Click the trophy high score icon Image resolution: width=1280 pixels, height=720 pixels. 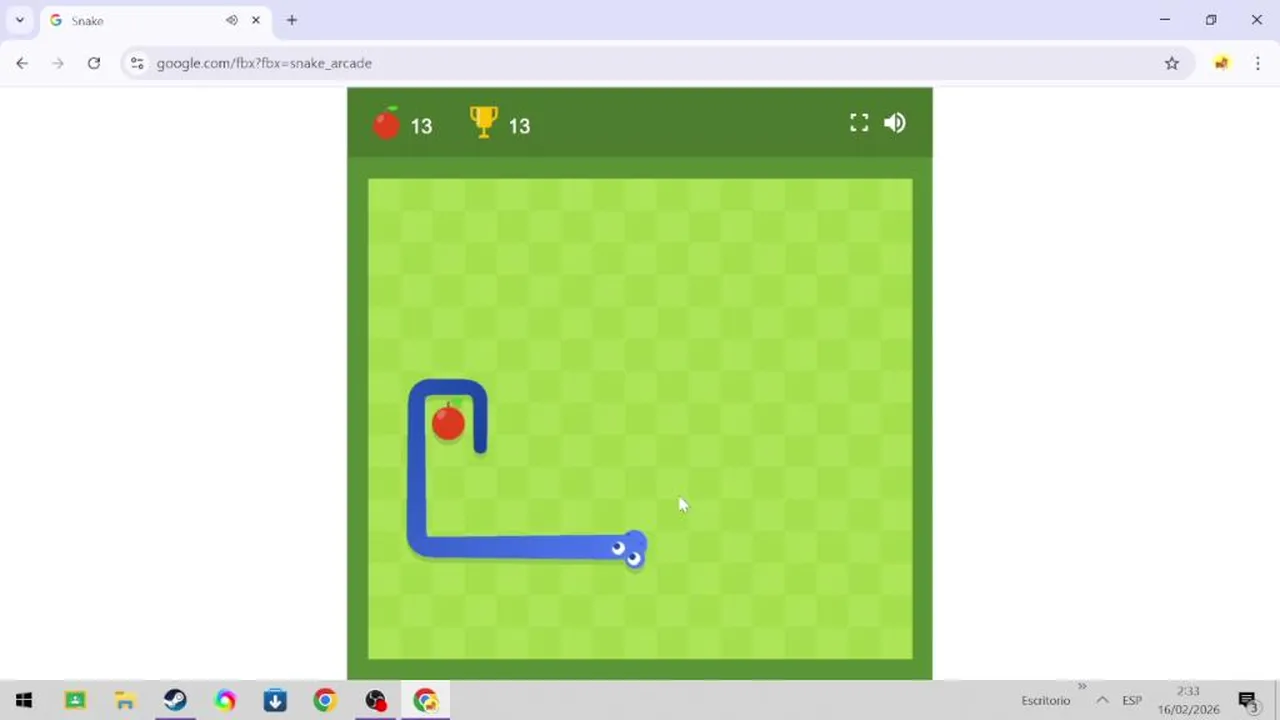point(484,122)
